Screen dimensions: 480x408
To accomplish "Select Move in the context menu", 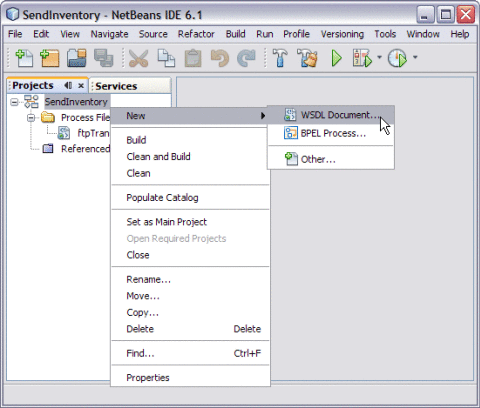I will (190, 296).
